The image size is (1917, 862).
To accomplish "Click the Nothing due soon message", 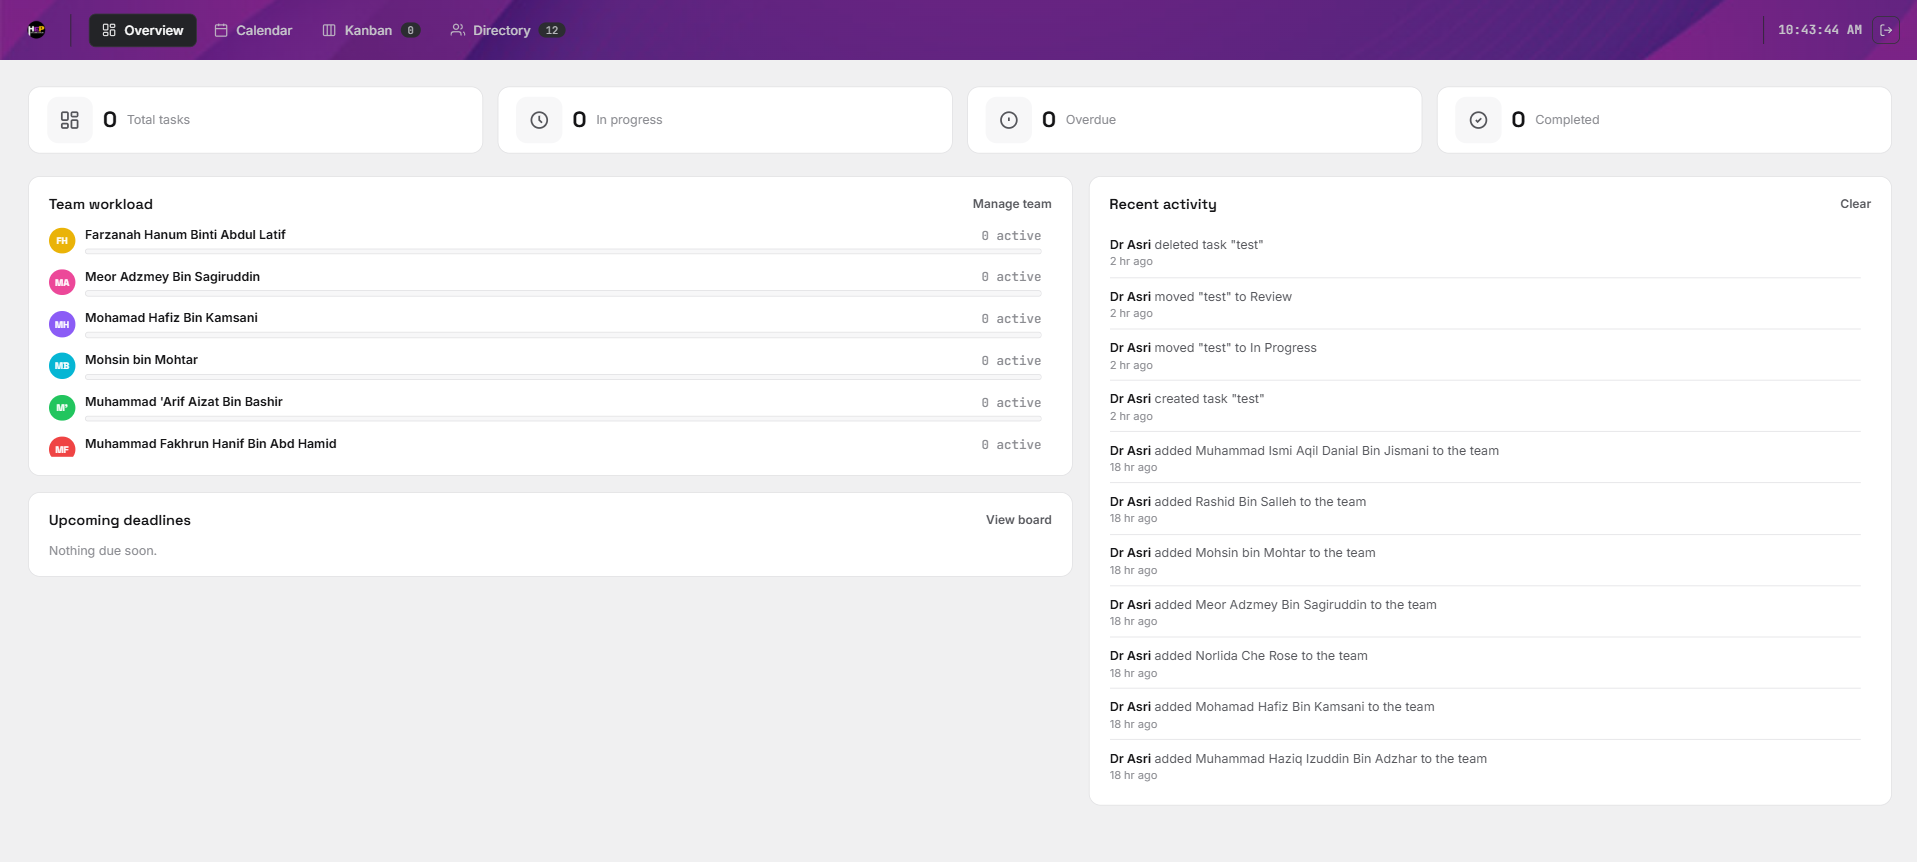I will [103, 551].
